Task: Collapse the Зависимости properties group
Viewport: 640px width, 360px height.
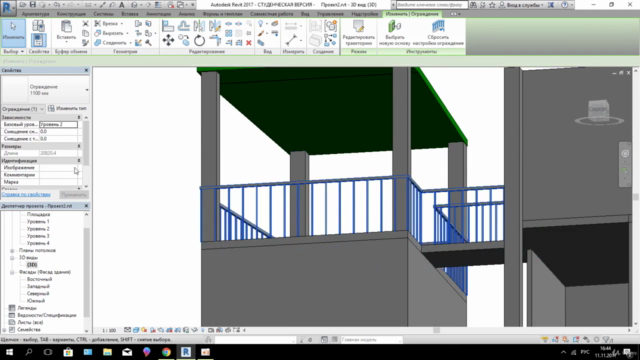Action: (79, 118)
